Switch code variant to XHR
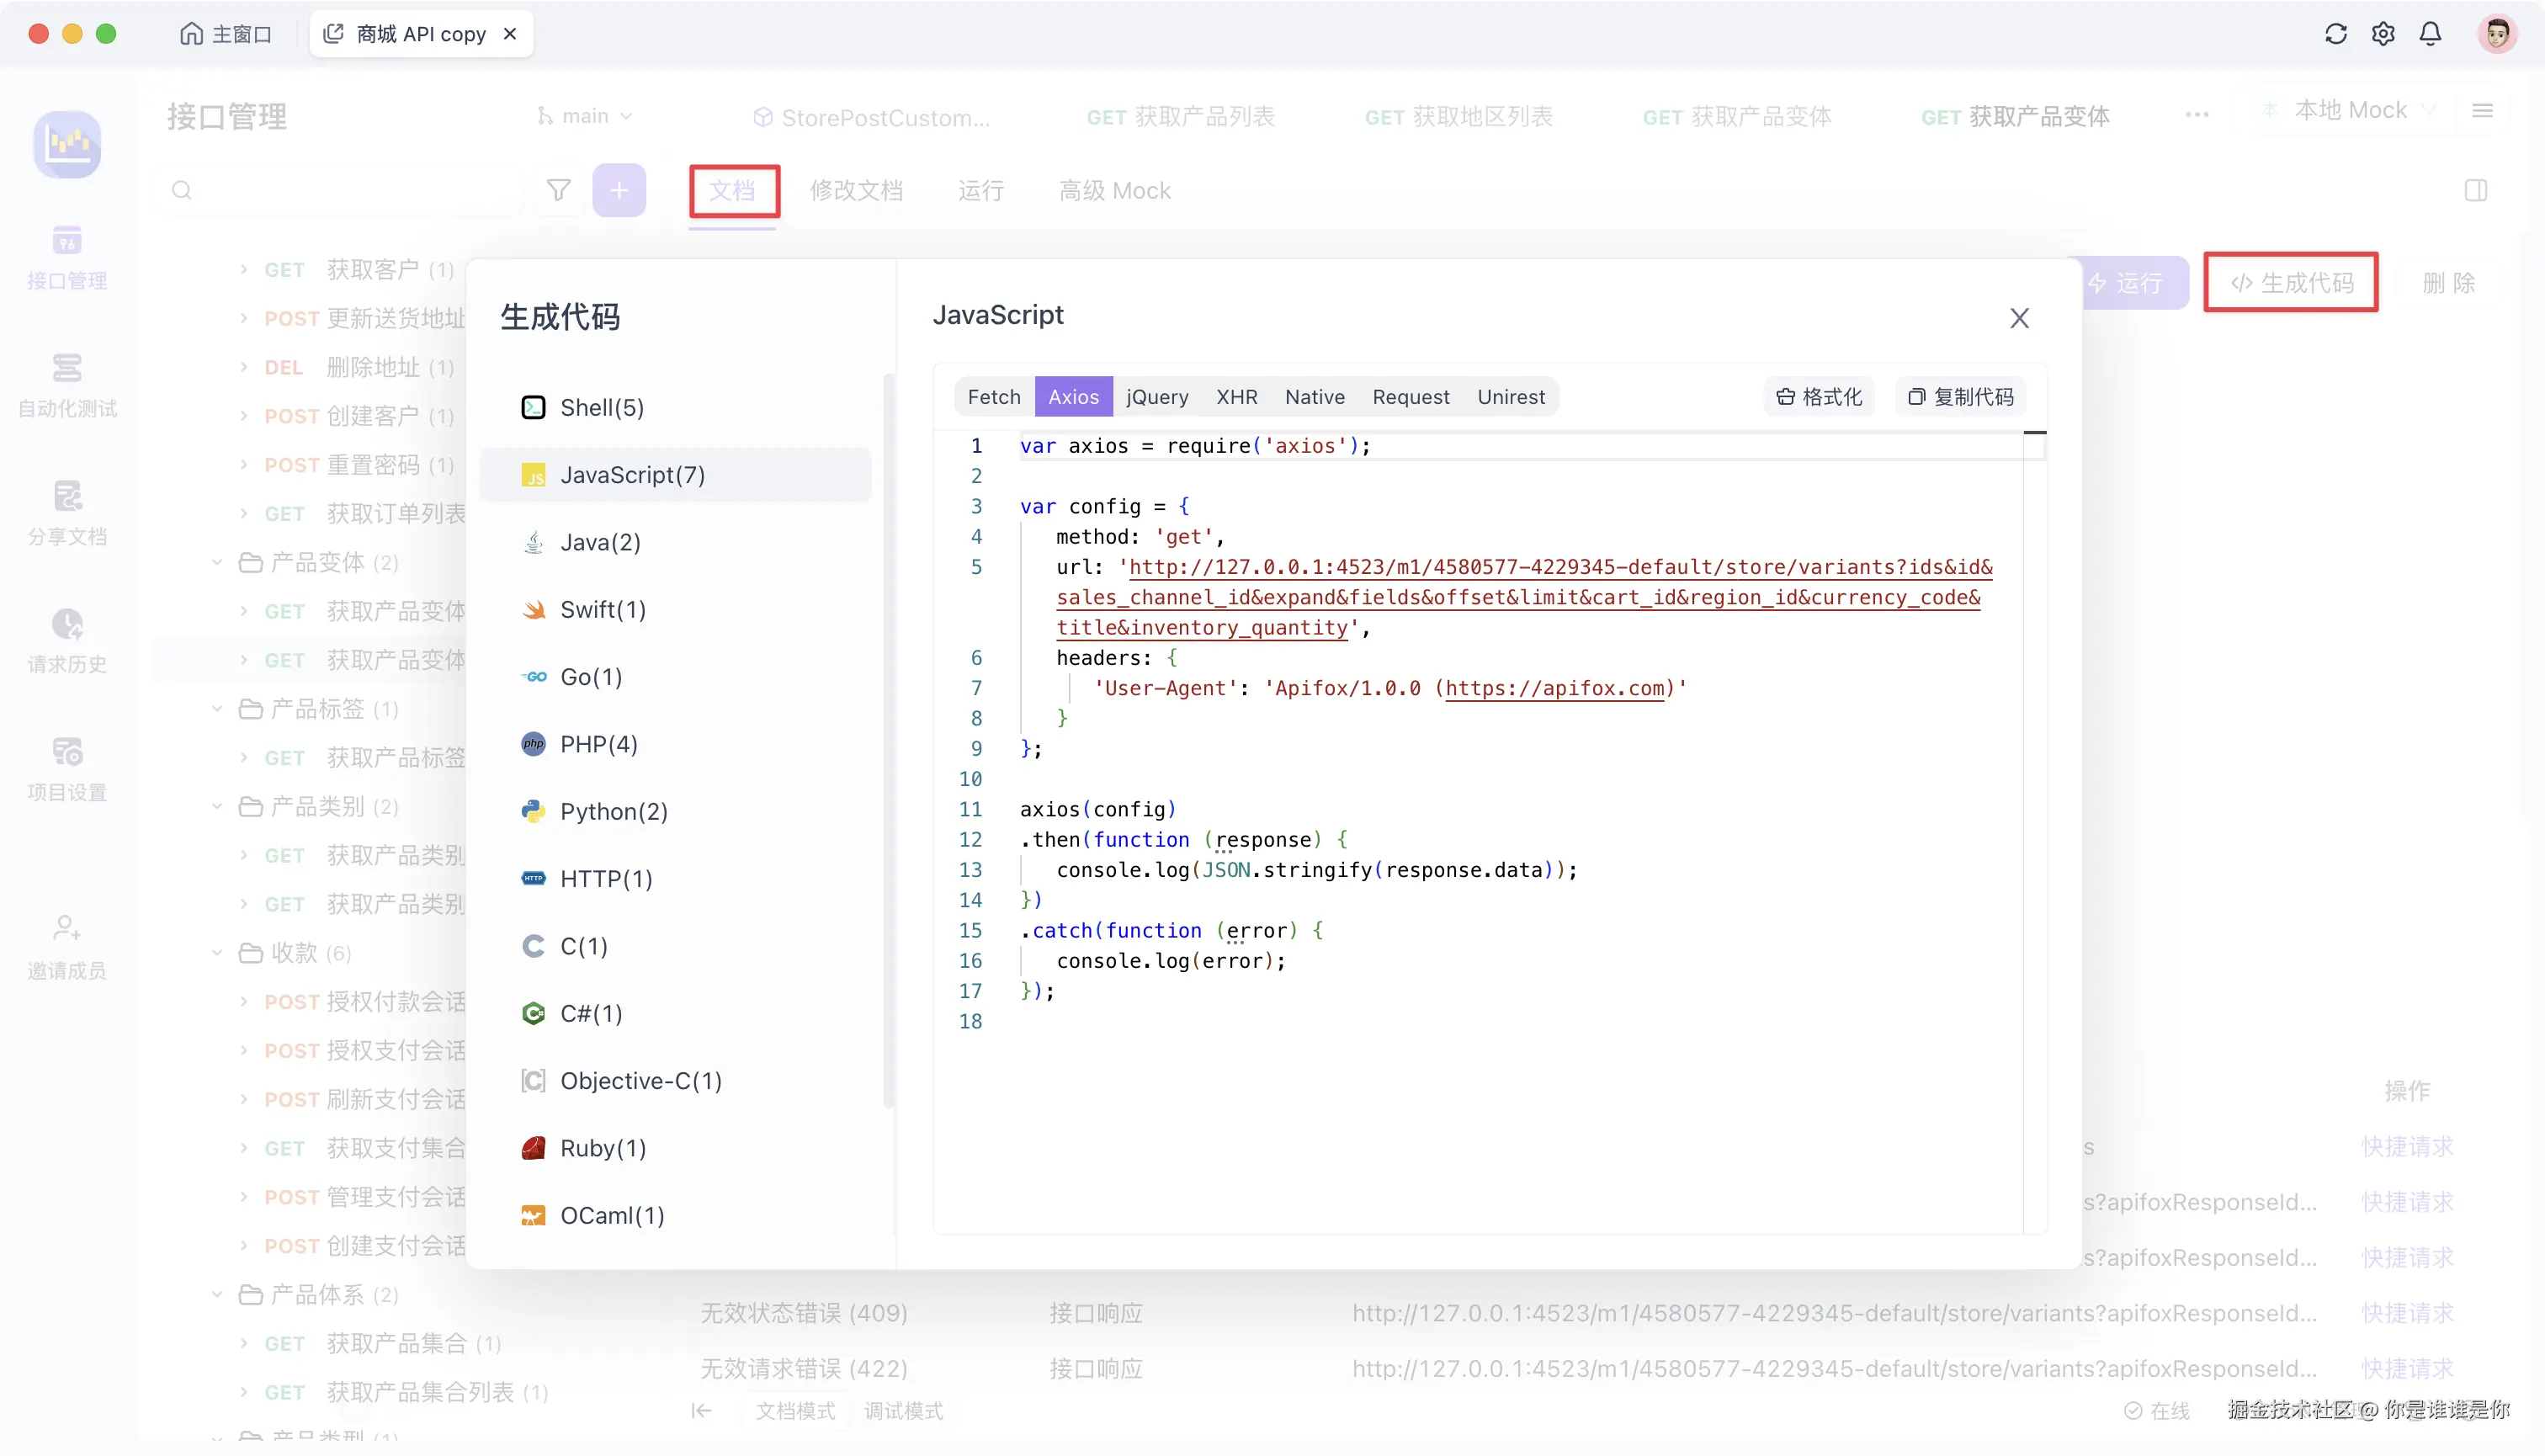This screenshot has width=2545, height=1456. pyautogui.click(x=1236, y=397)
